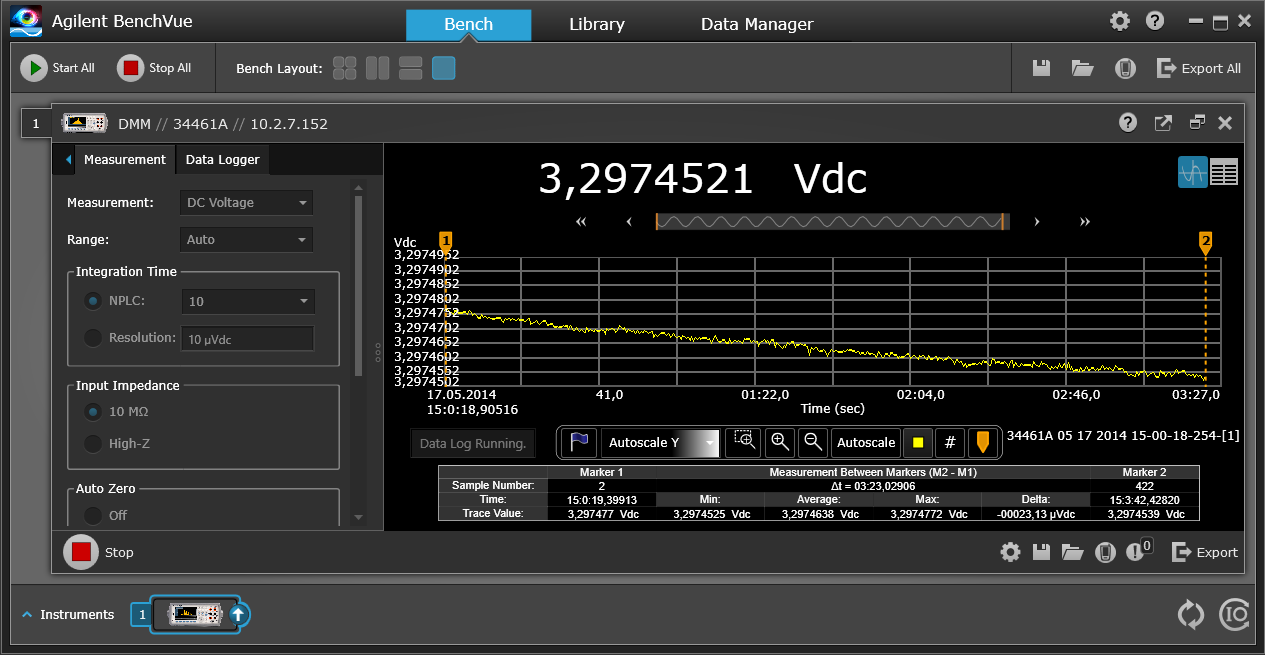Select the four-quadrant bench layout icon

pyautogui.click(x=345, y=68)
